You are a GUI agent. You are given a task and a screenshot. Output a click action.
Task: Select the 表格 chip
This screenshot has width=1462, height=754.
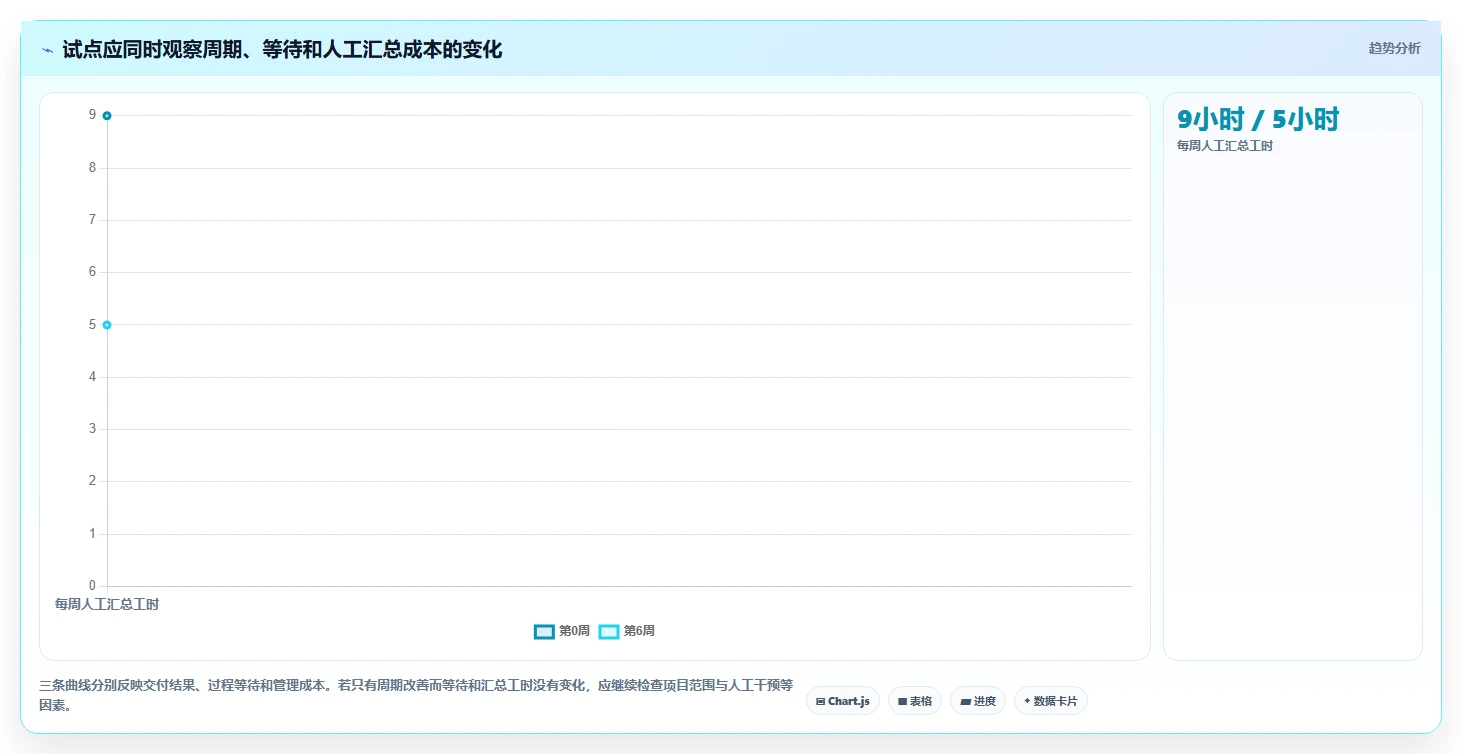tap(914, 701)
